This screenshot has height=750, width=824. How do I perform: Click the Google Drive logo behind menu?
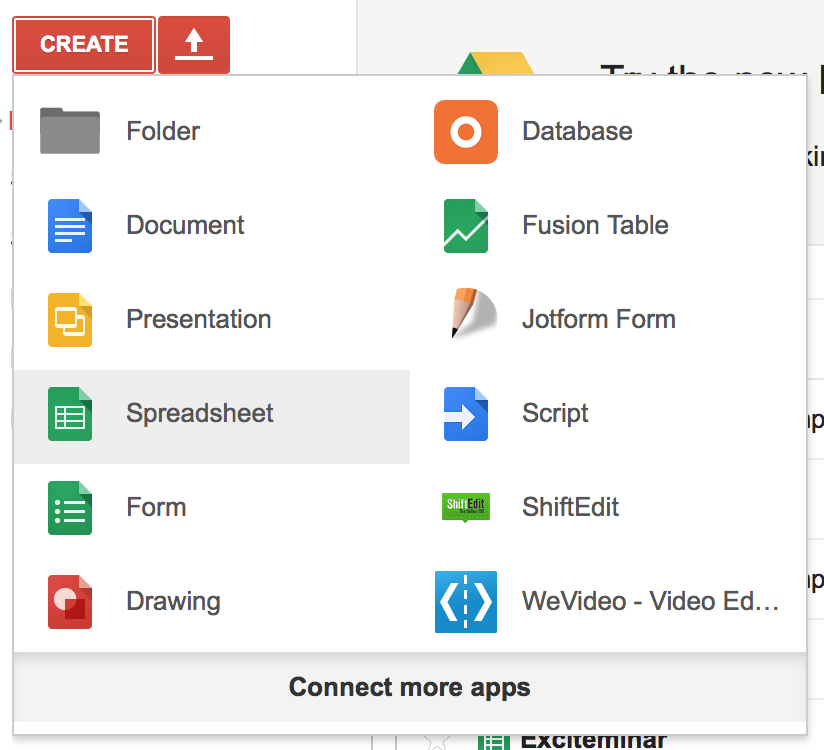(496, 63)
